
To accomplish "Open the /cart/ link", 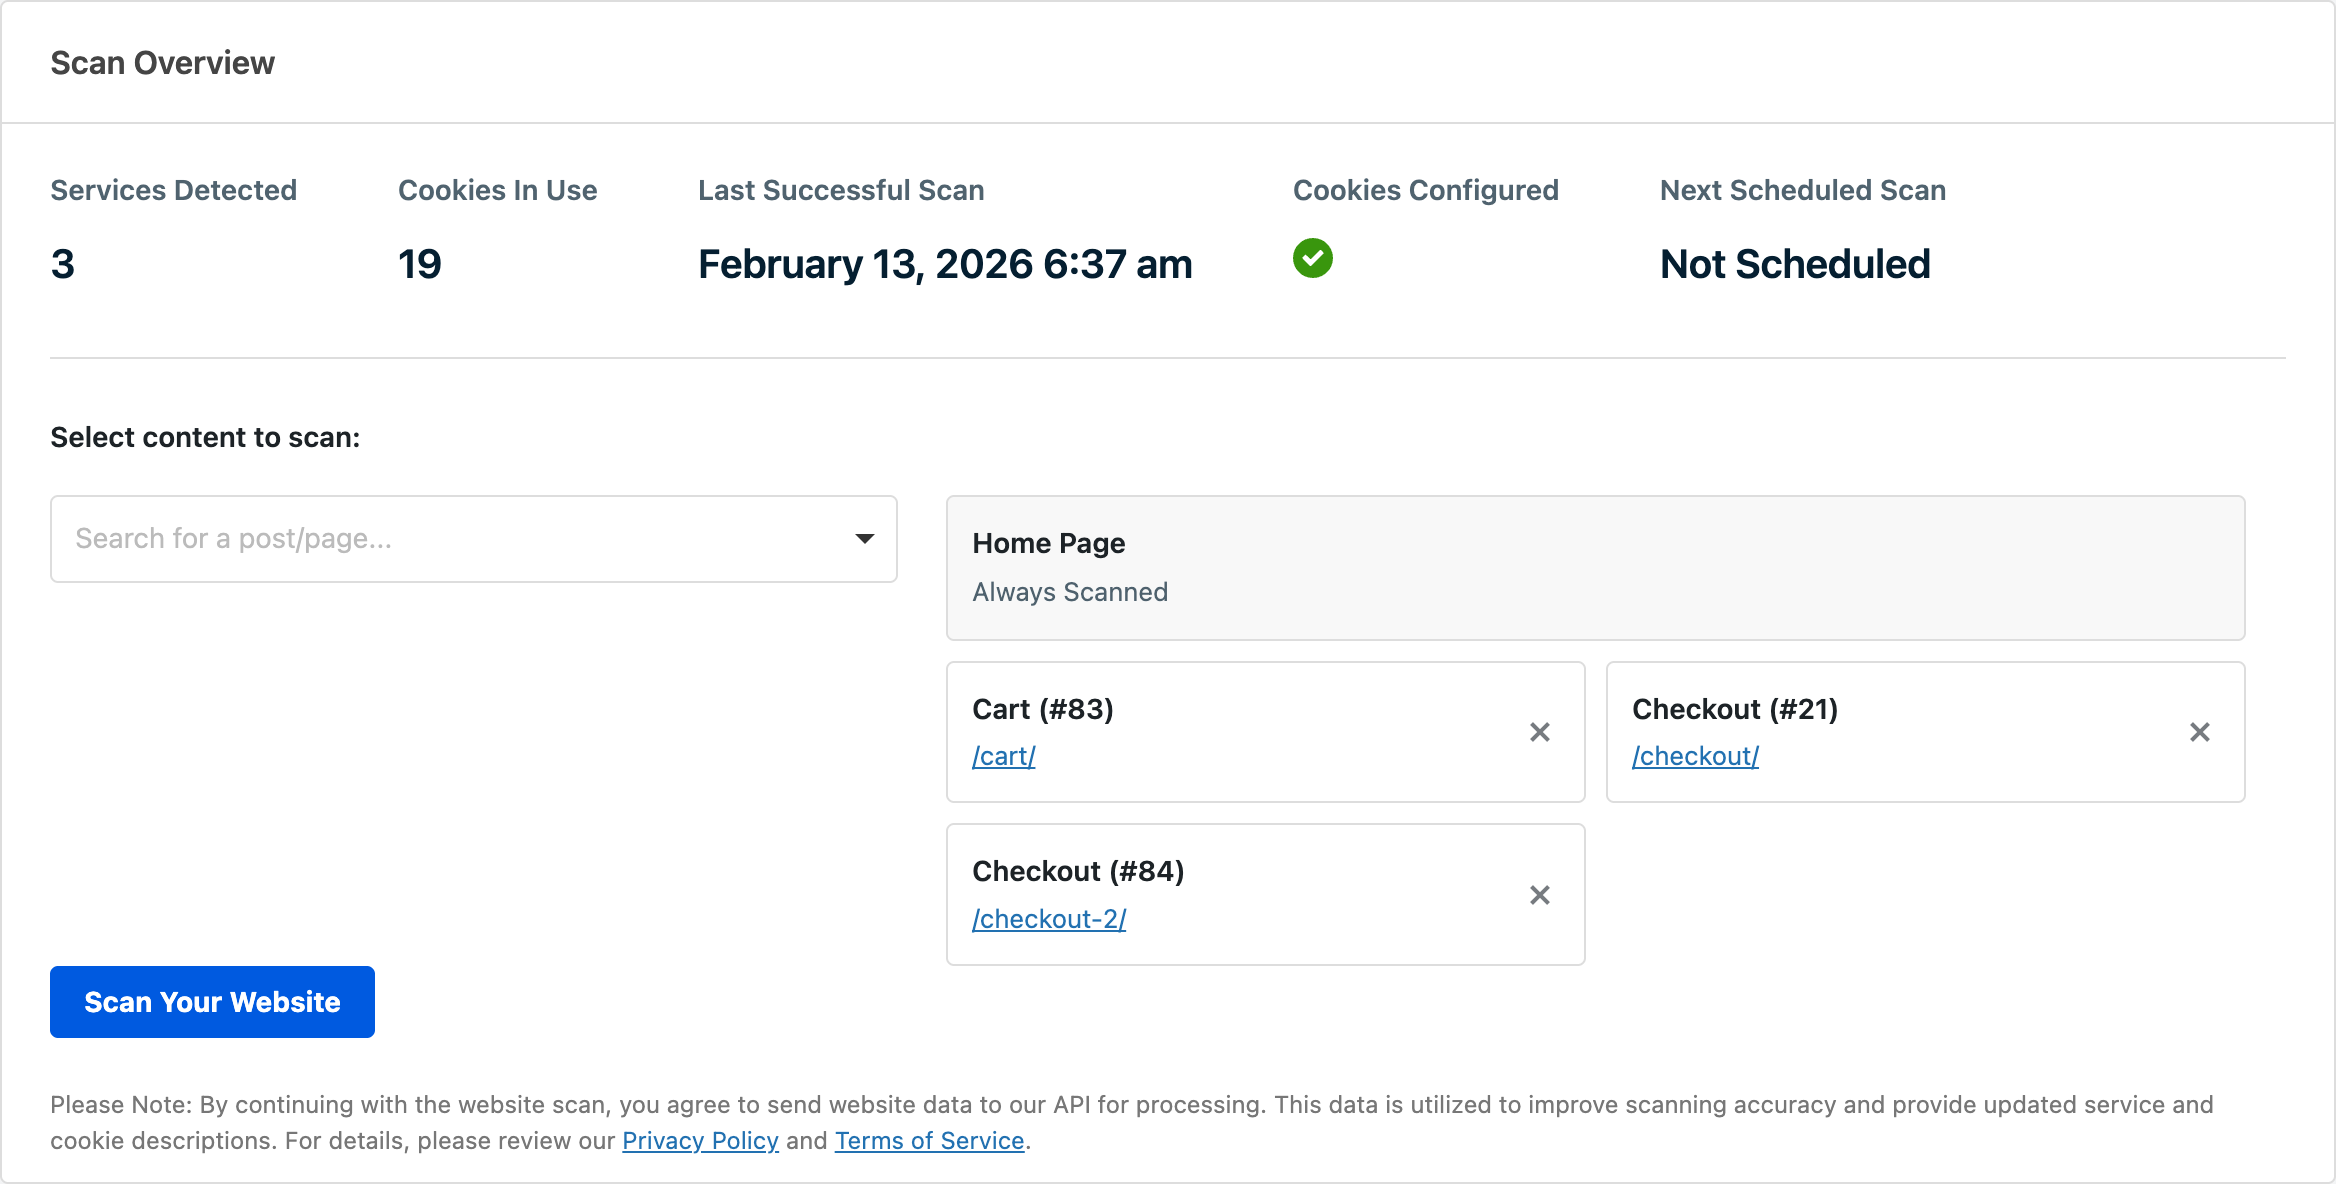I will click(1004, 756).
